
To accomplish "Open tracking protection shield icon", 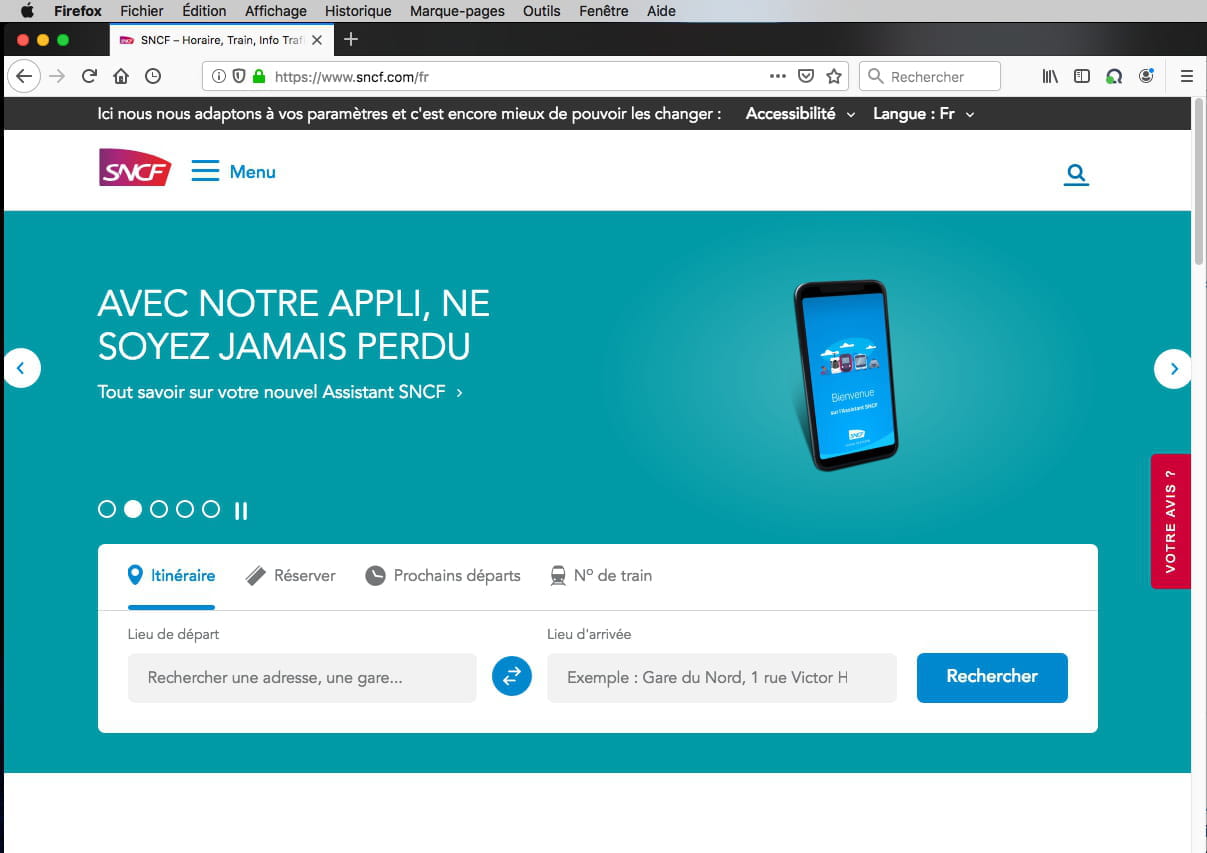I will [x=239, y=76].
